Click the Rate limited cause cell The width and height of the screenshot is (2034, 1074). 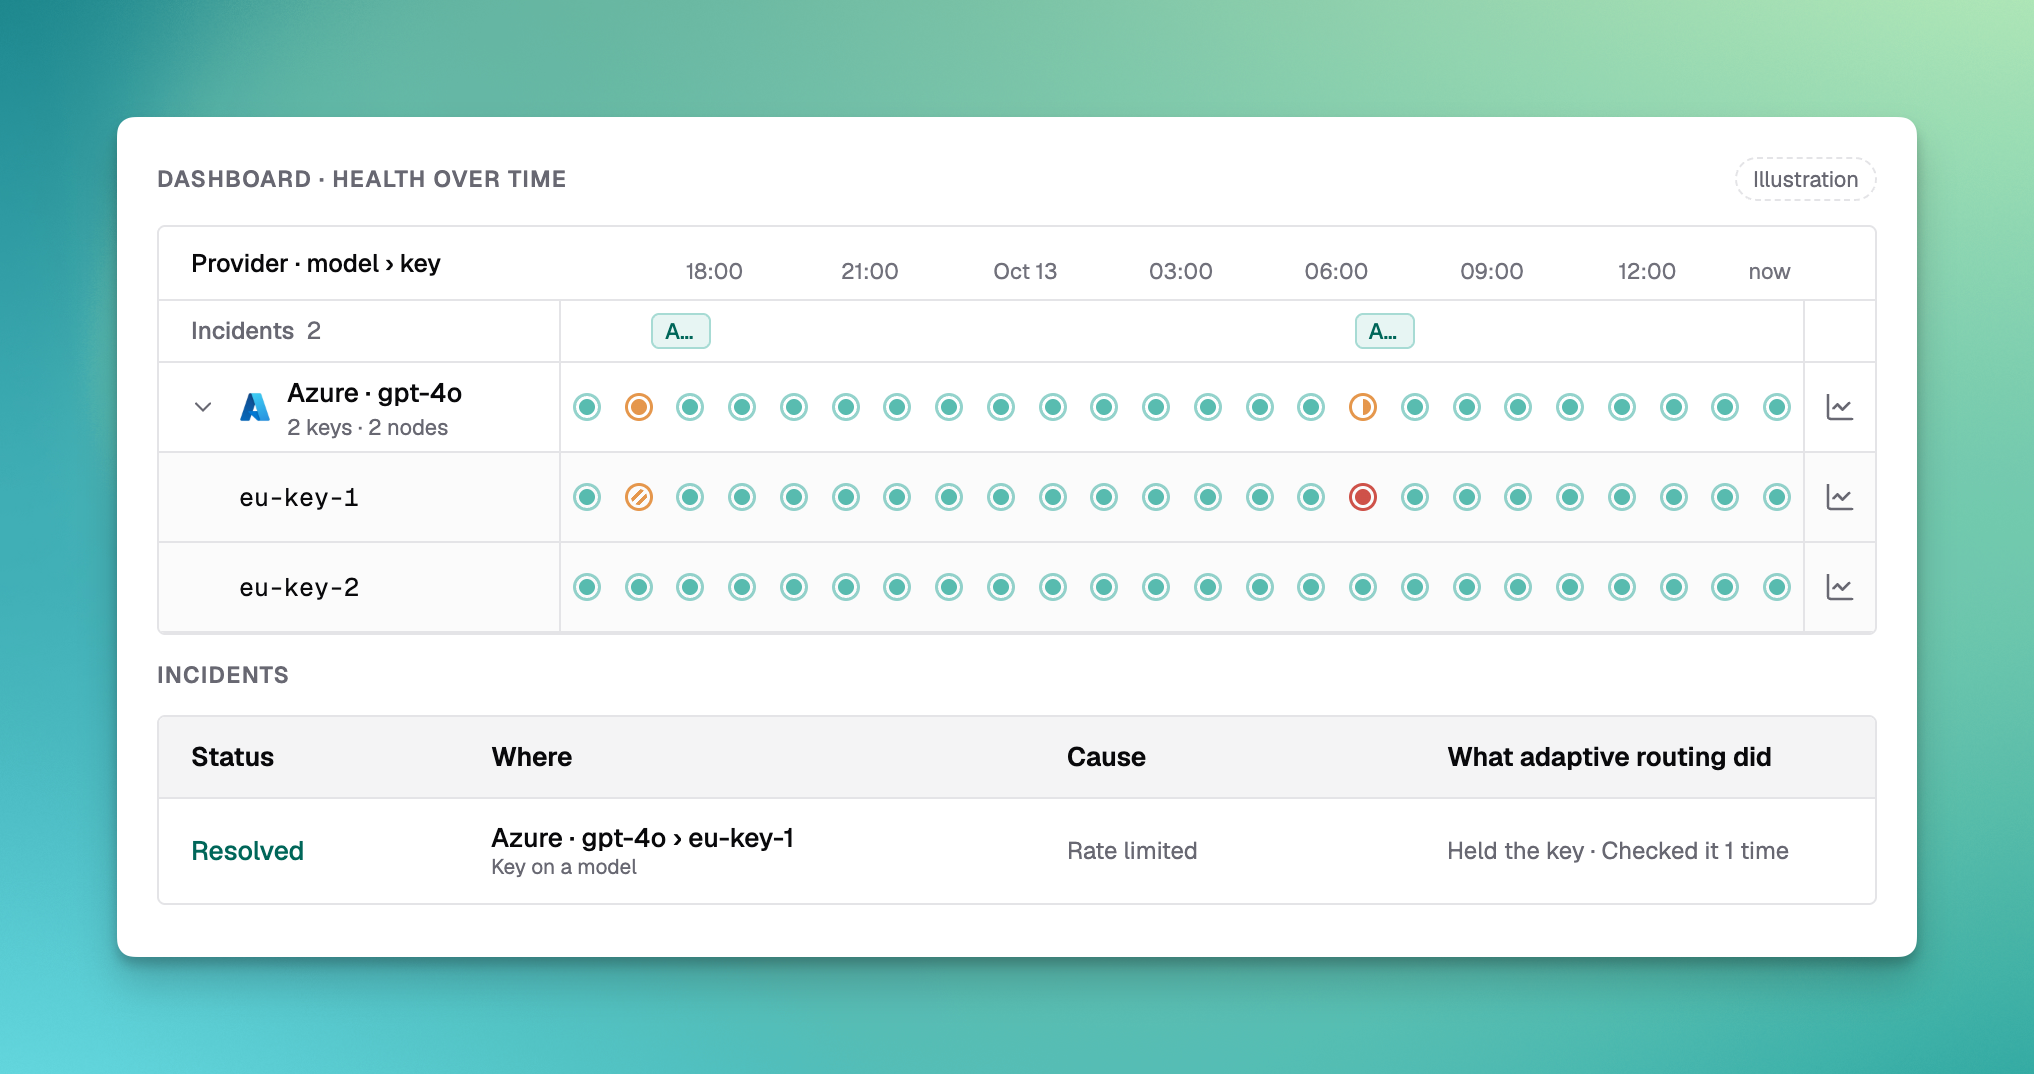click(x=1132, y=851)
